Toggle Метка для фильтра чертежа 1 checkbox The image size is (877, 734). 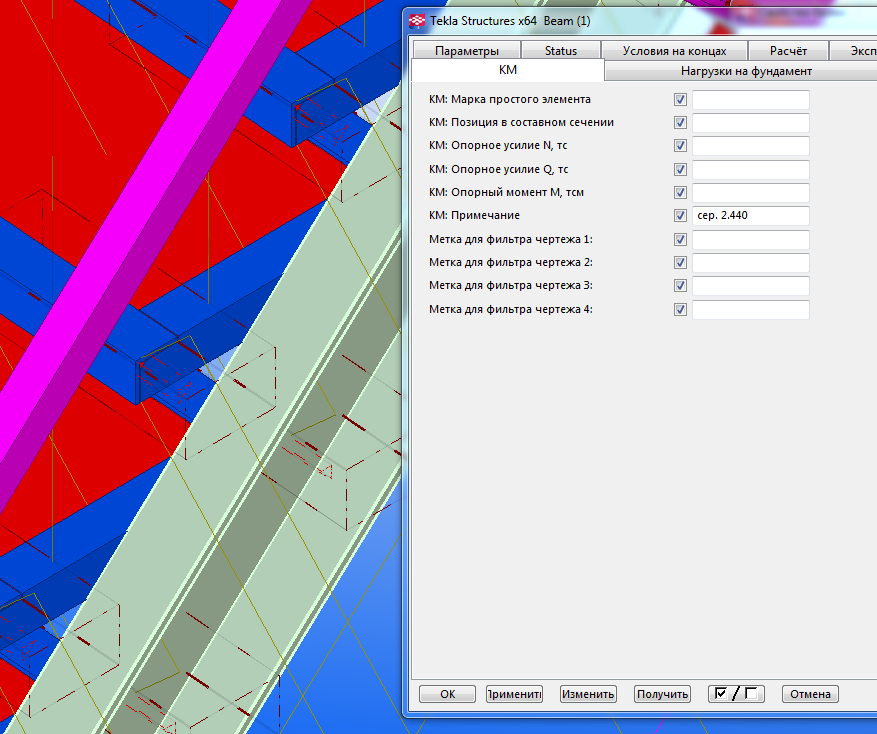[x=681, y=240]
